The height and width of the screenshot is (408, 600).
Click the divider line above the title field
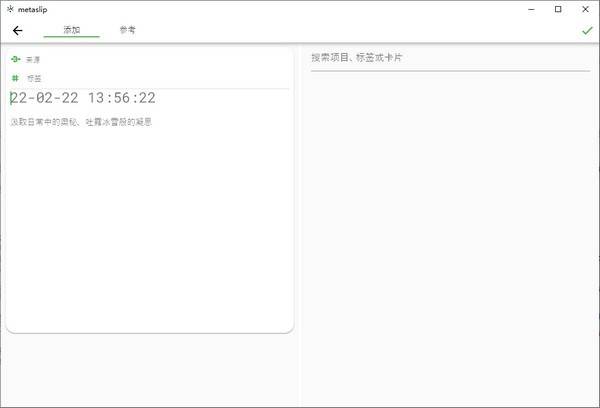[x=150, y=88]
